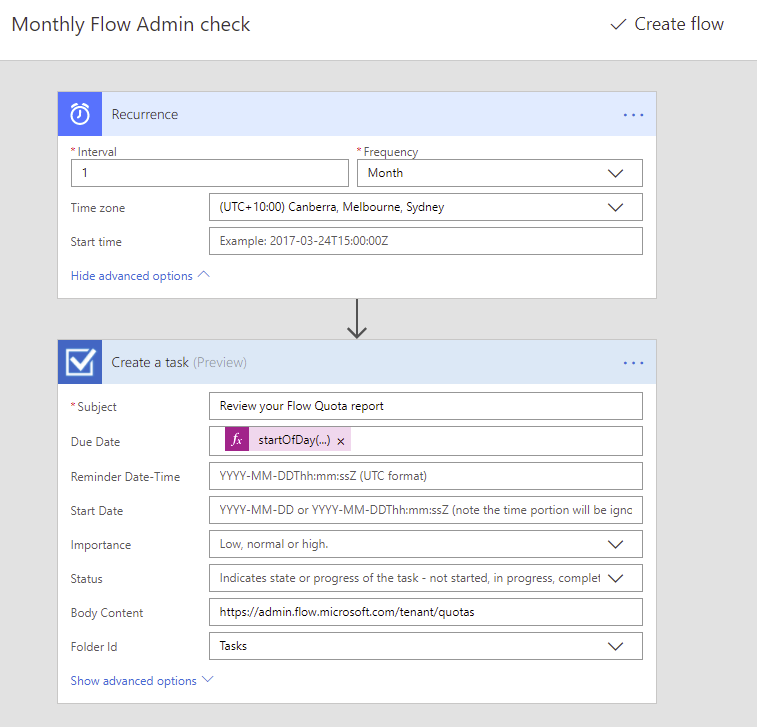
Task: Open the Time zone dropdown
Action: click(425, 207)
